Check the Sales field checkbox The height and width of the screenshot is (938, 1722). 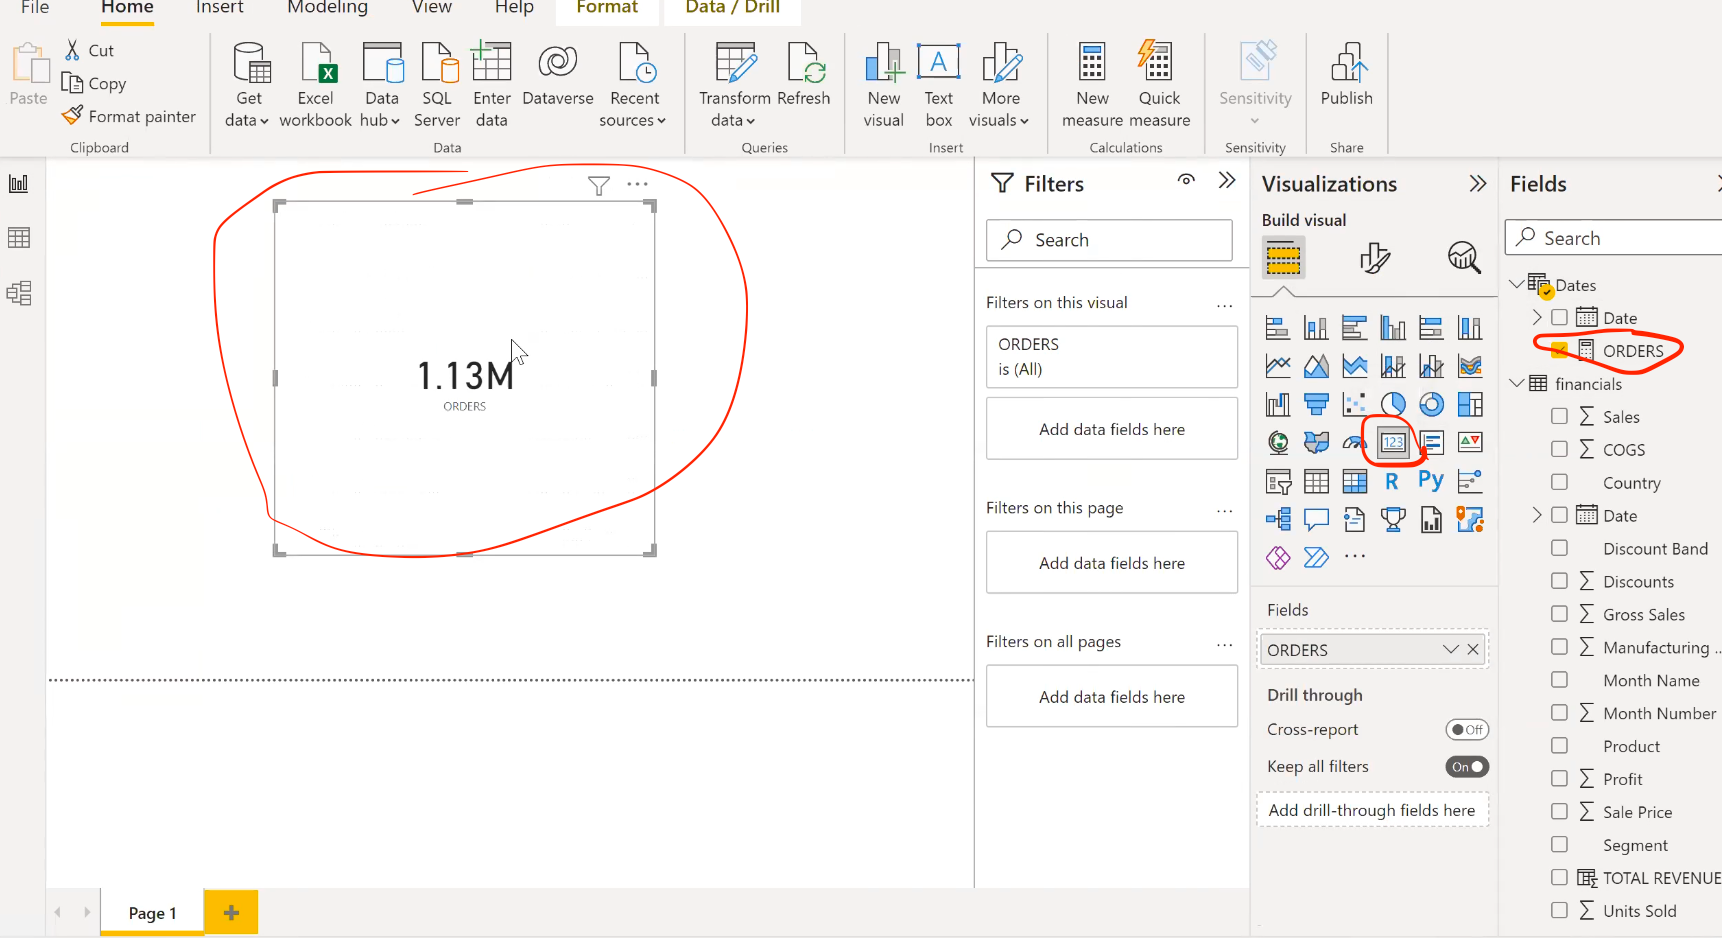(x=1559, y=416)
